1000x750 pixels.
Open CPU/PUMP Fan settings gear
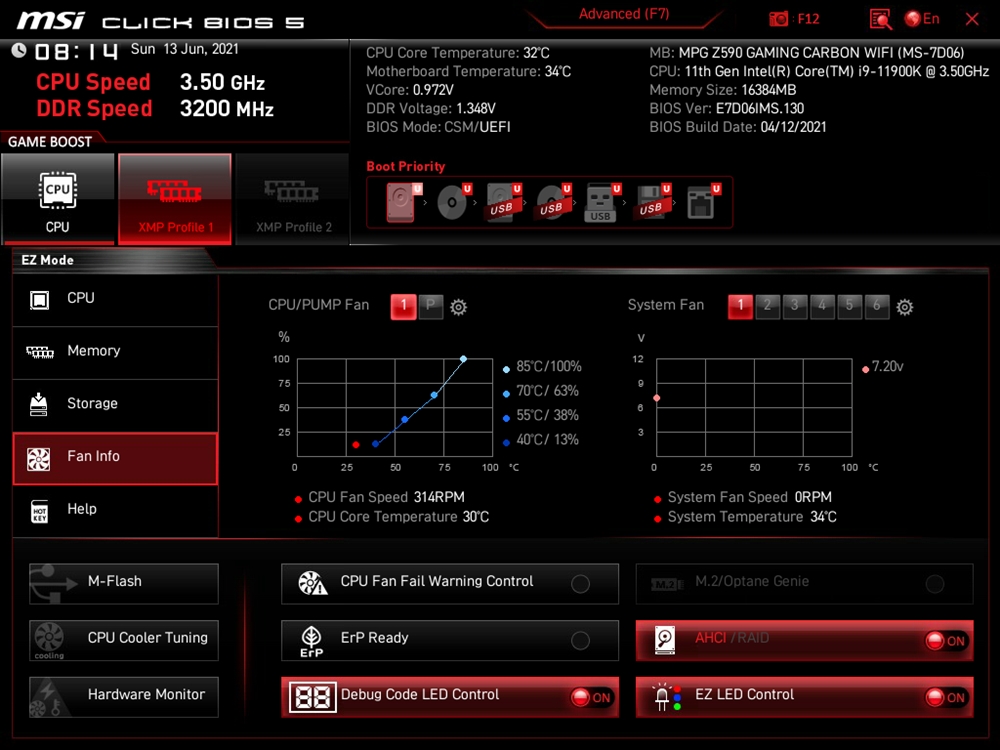pyautogui.click(x=458, y=307)
